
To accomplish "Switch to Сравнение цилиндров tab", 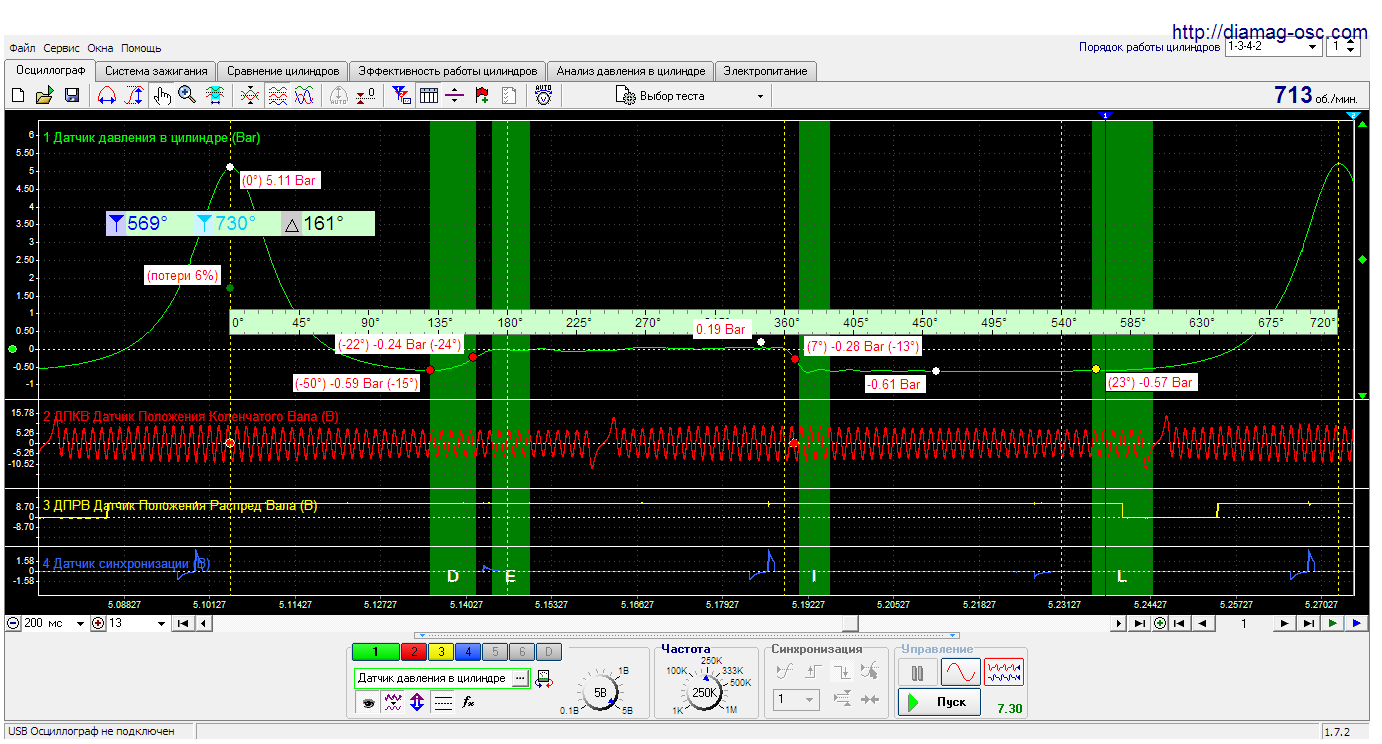I will [x=282, y=71].
